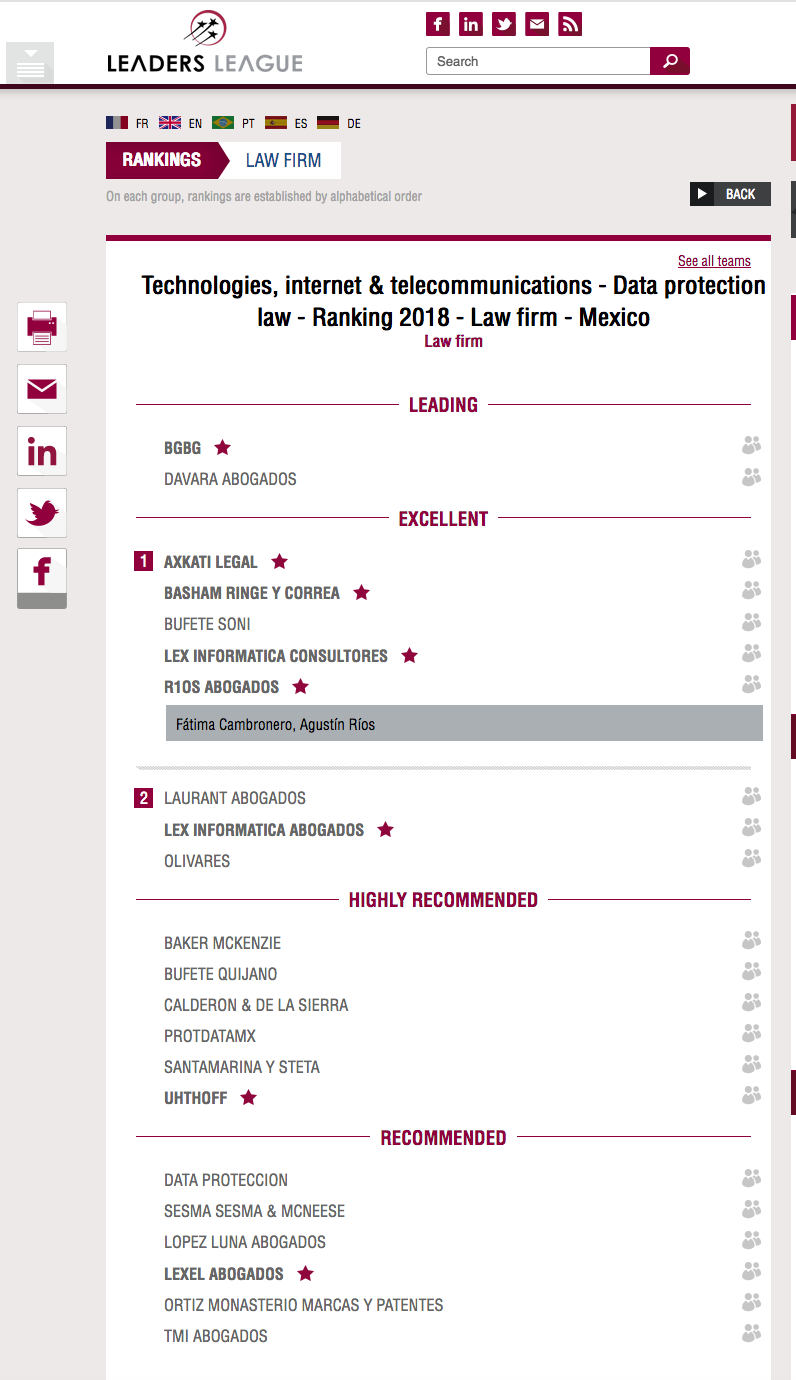Click Ortiz Monasterio Marcas y Patentes entry
This screenshot has height=1380, width=796.
pos(304,1305)
